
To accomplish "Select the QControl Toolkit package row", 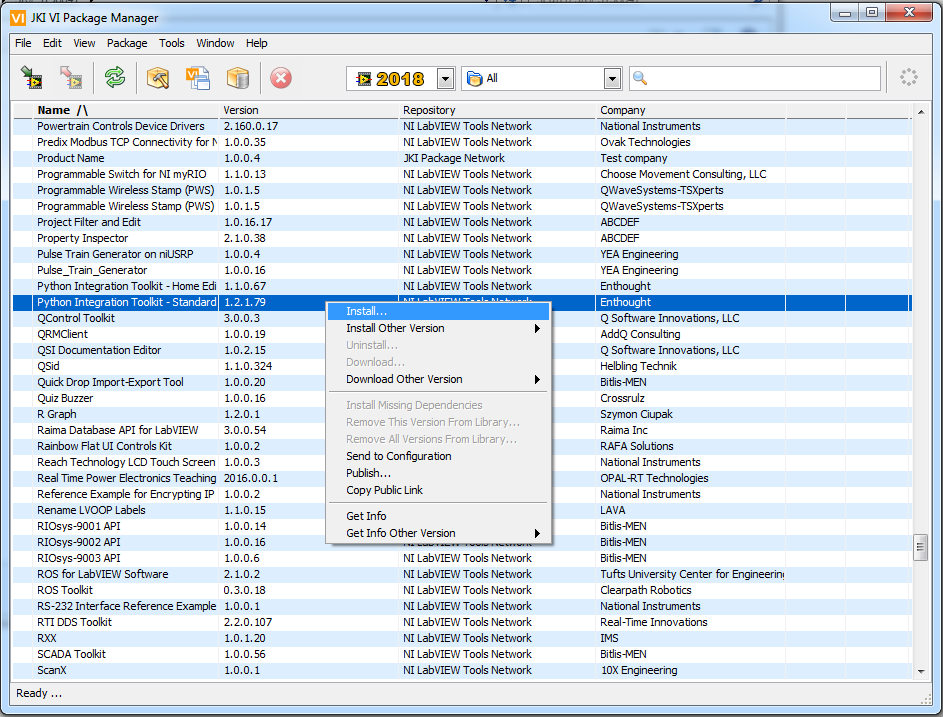I will click(x=168, y=318).
